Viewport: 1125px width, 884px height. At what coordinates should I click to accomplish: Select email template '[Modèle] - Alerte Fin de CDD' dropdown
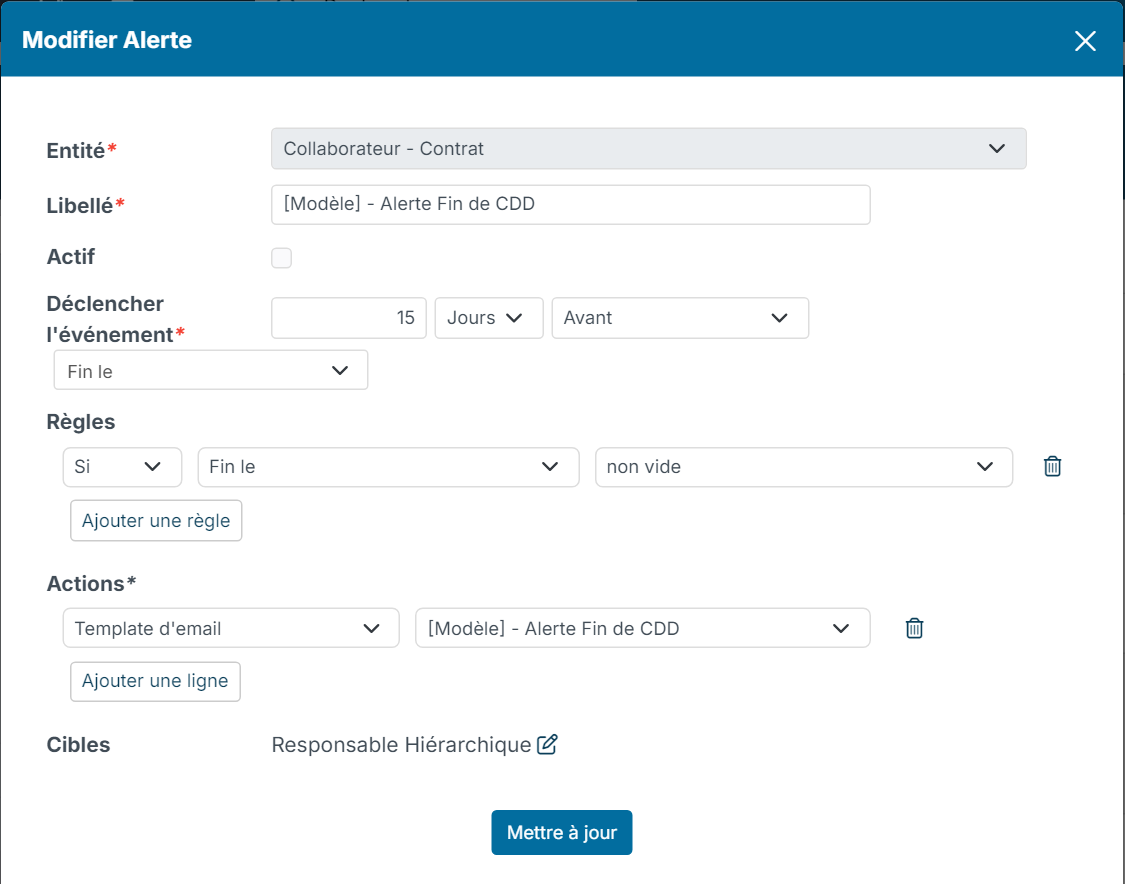[643, 628]
